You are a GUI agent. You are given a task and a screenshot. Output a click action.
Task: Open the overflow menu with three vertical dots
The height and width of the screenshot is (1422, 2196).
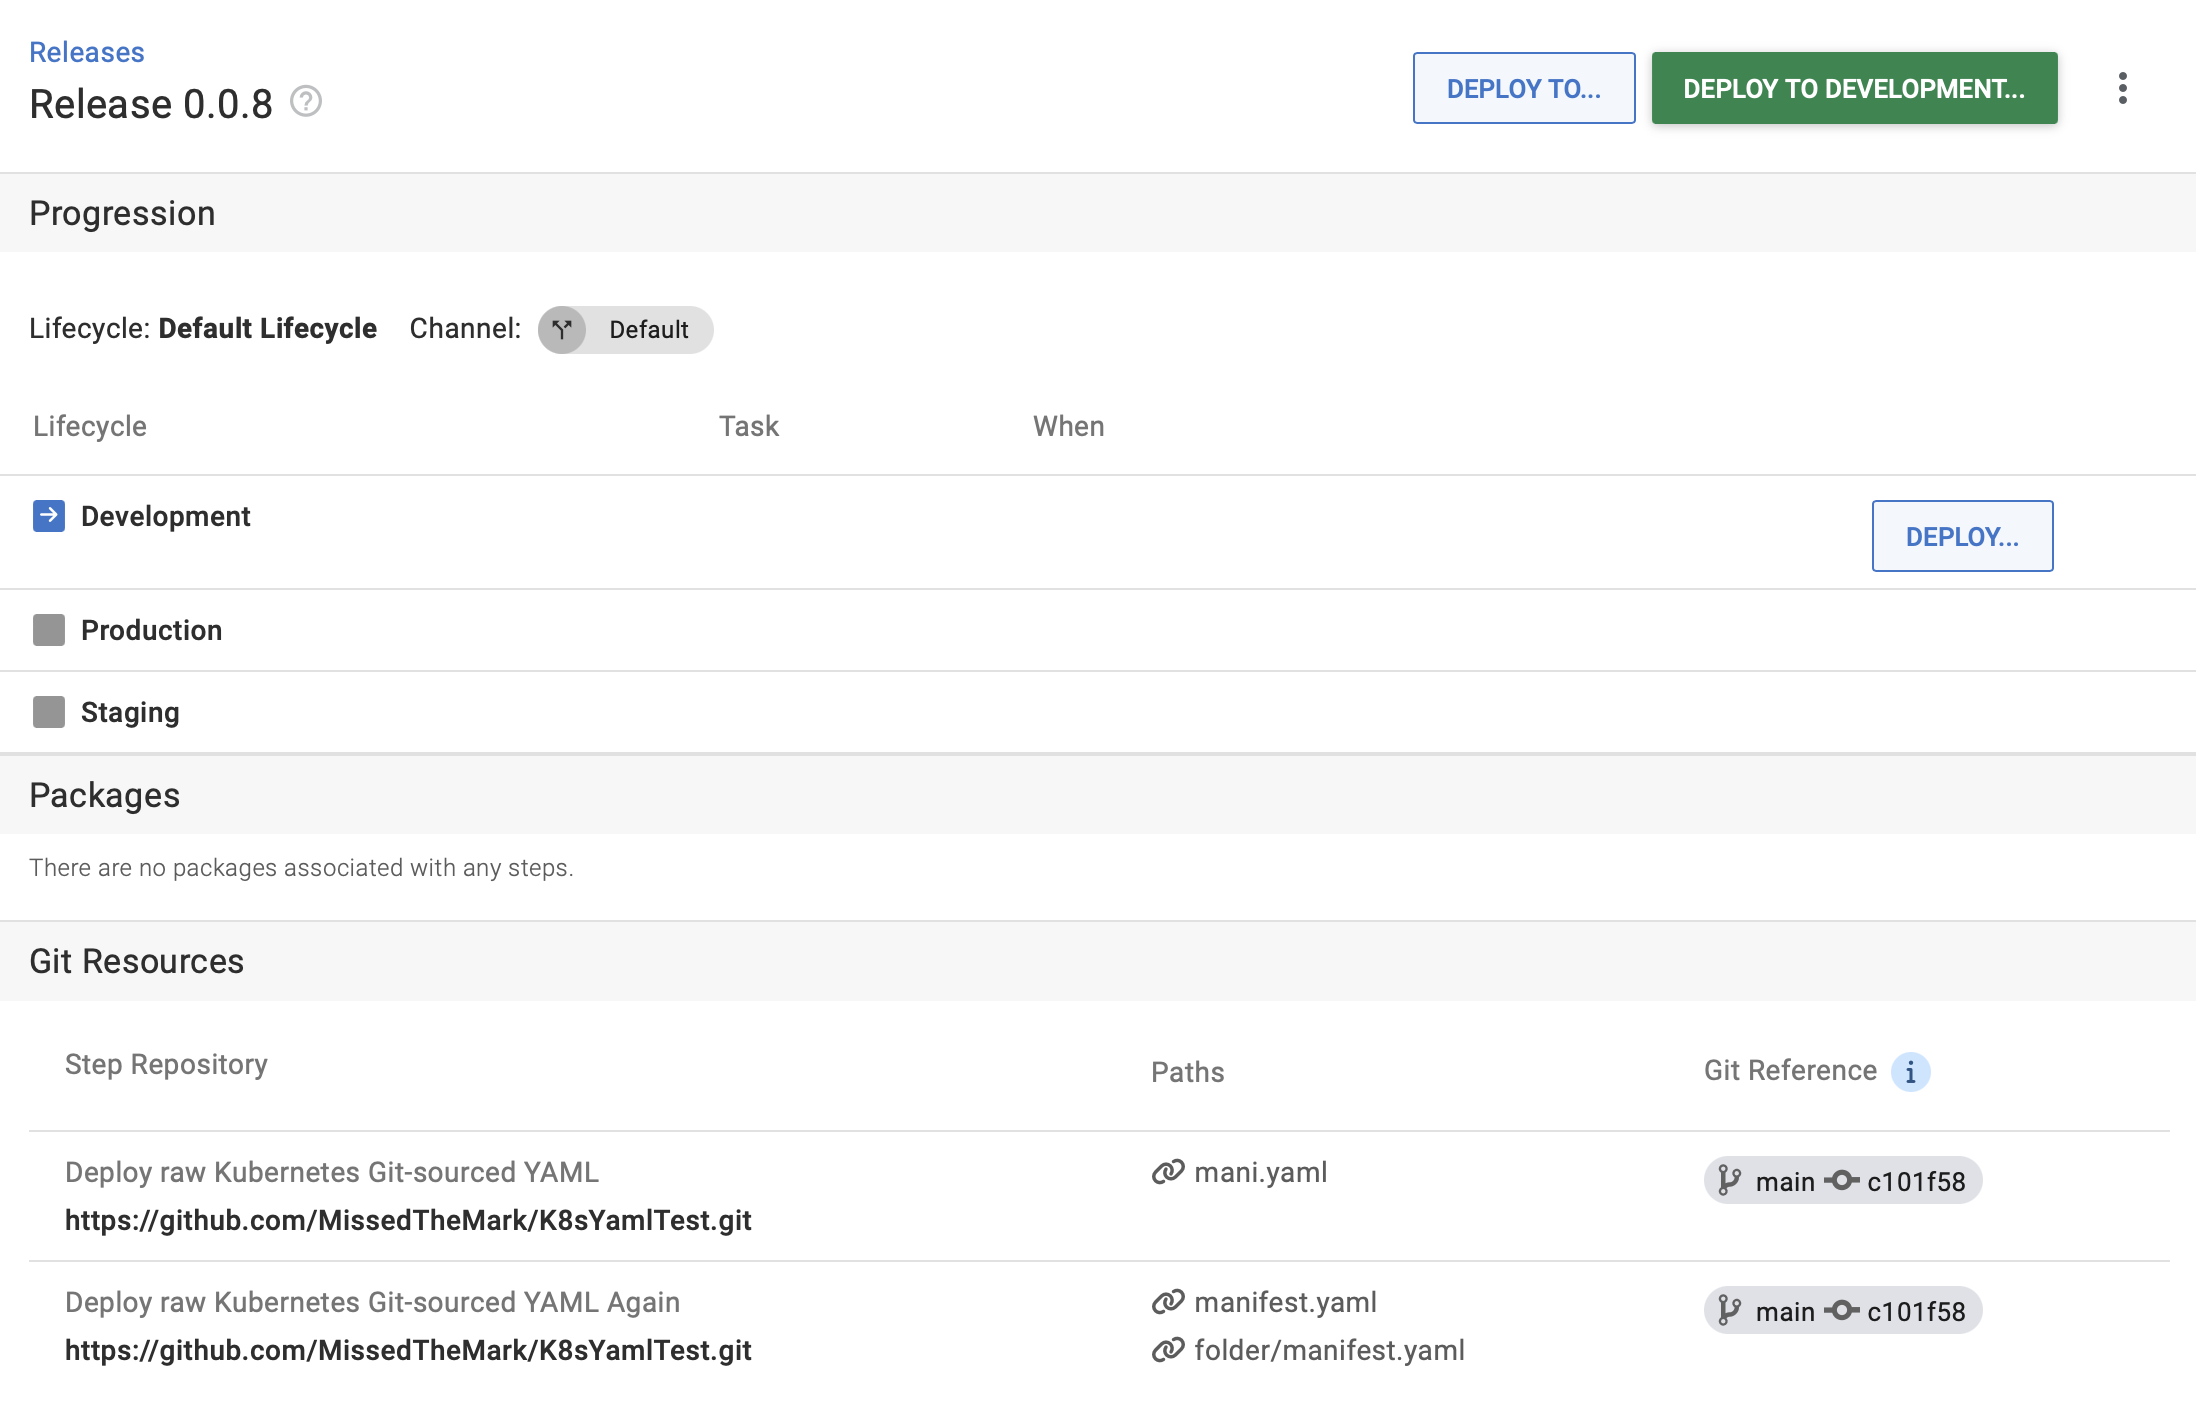pyautogui.click(x=2123, y=88)
